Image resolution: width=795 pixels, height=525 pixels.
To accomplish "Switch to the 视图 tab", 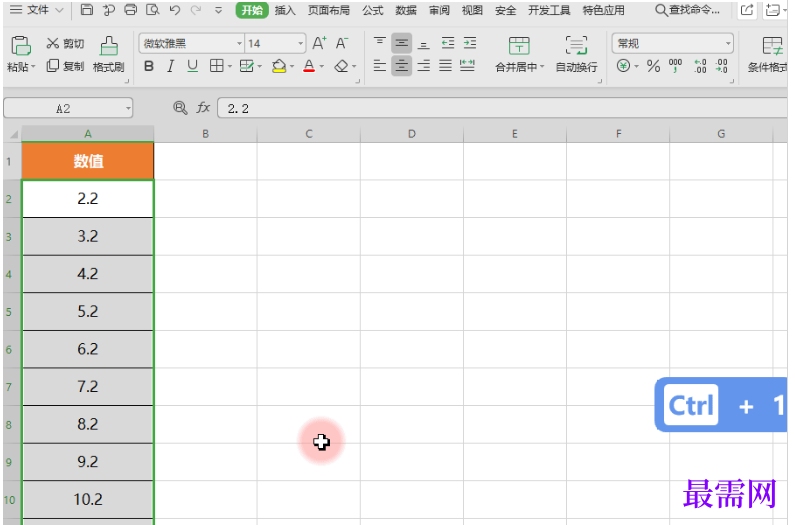I will 472,10.
